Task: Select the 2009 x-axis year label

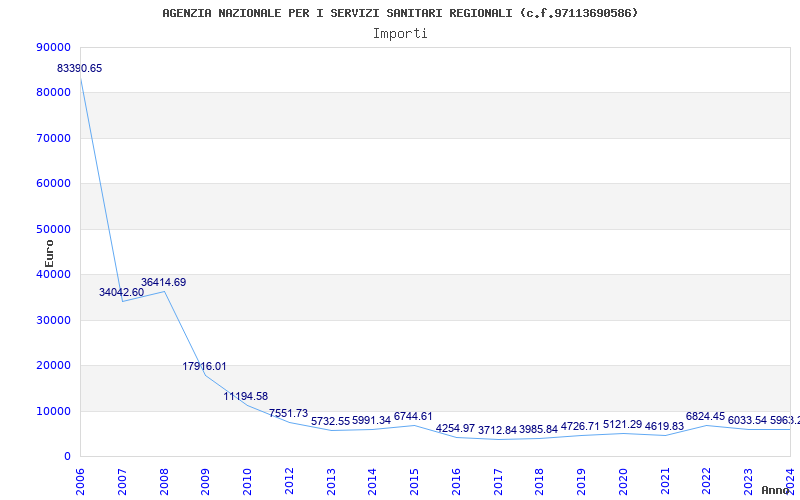Action: pyautogui.click(x=205, y=482)
